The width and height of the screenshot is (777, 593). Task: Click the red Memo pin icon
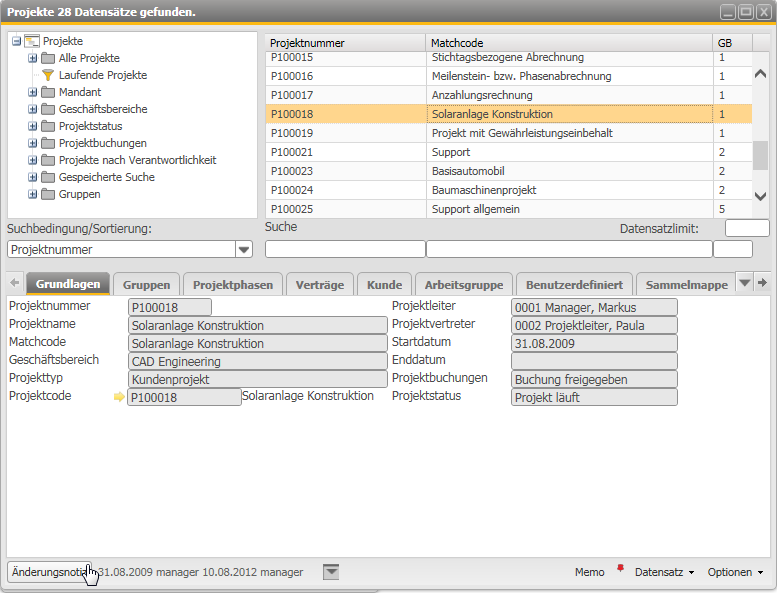click(x=620, y=570)
